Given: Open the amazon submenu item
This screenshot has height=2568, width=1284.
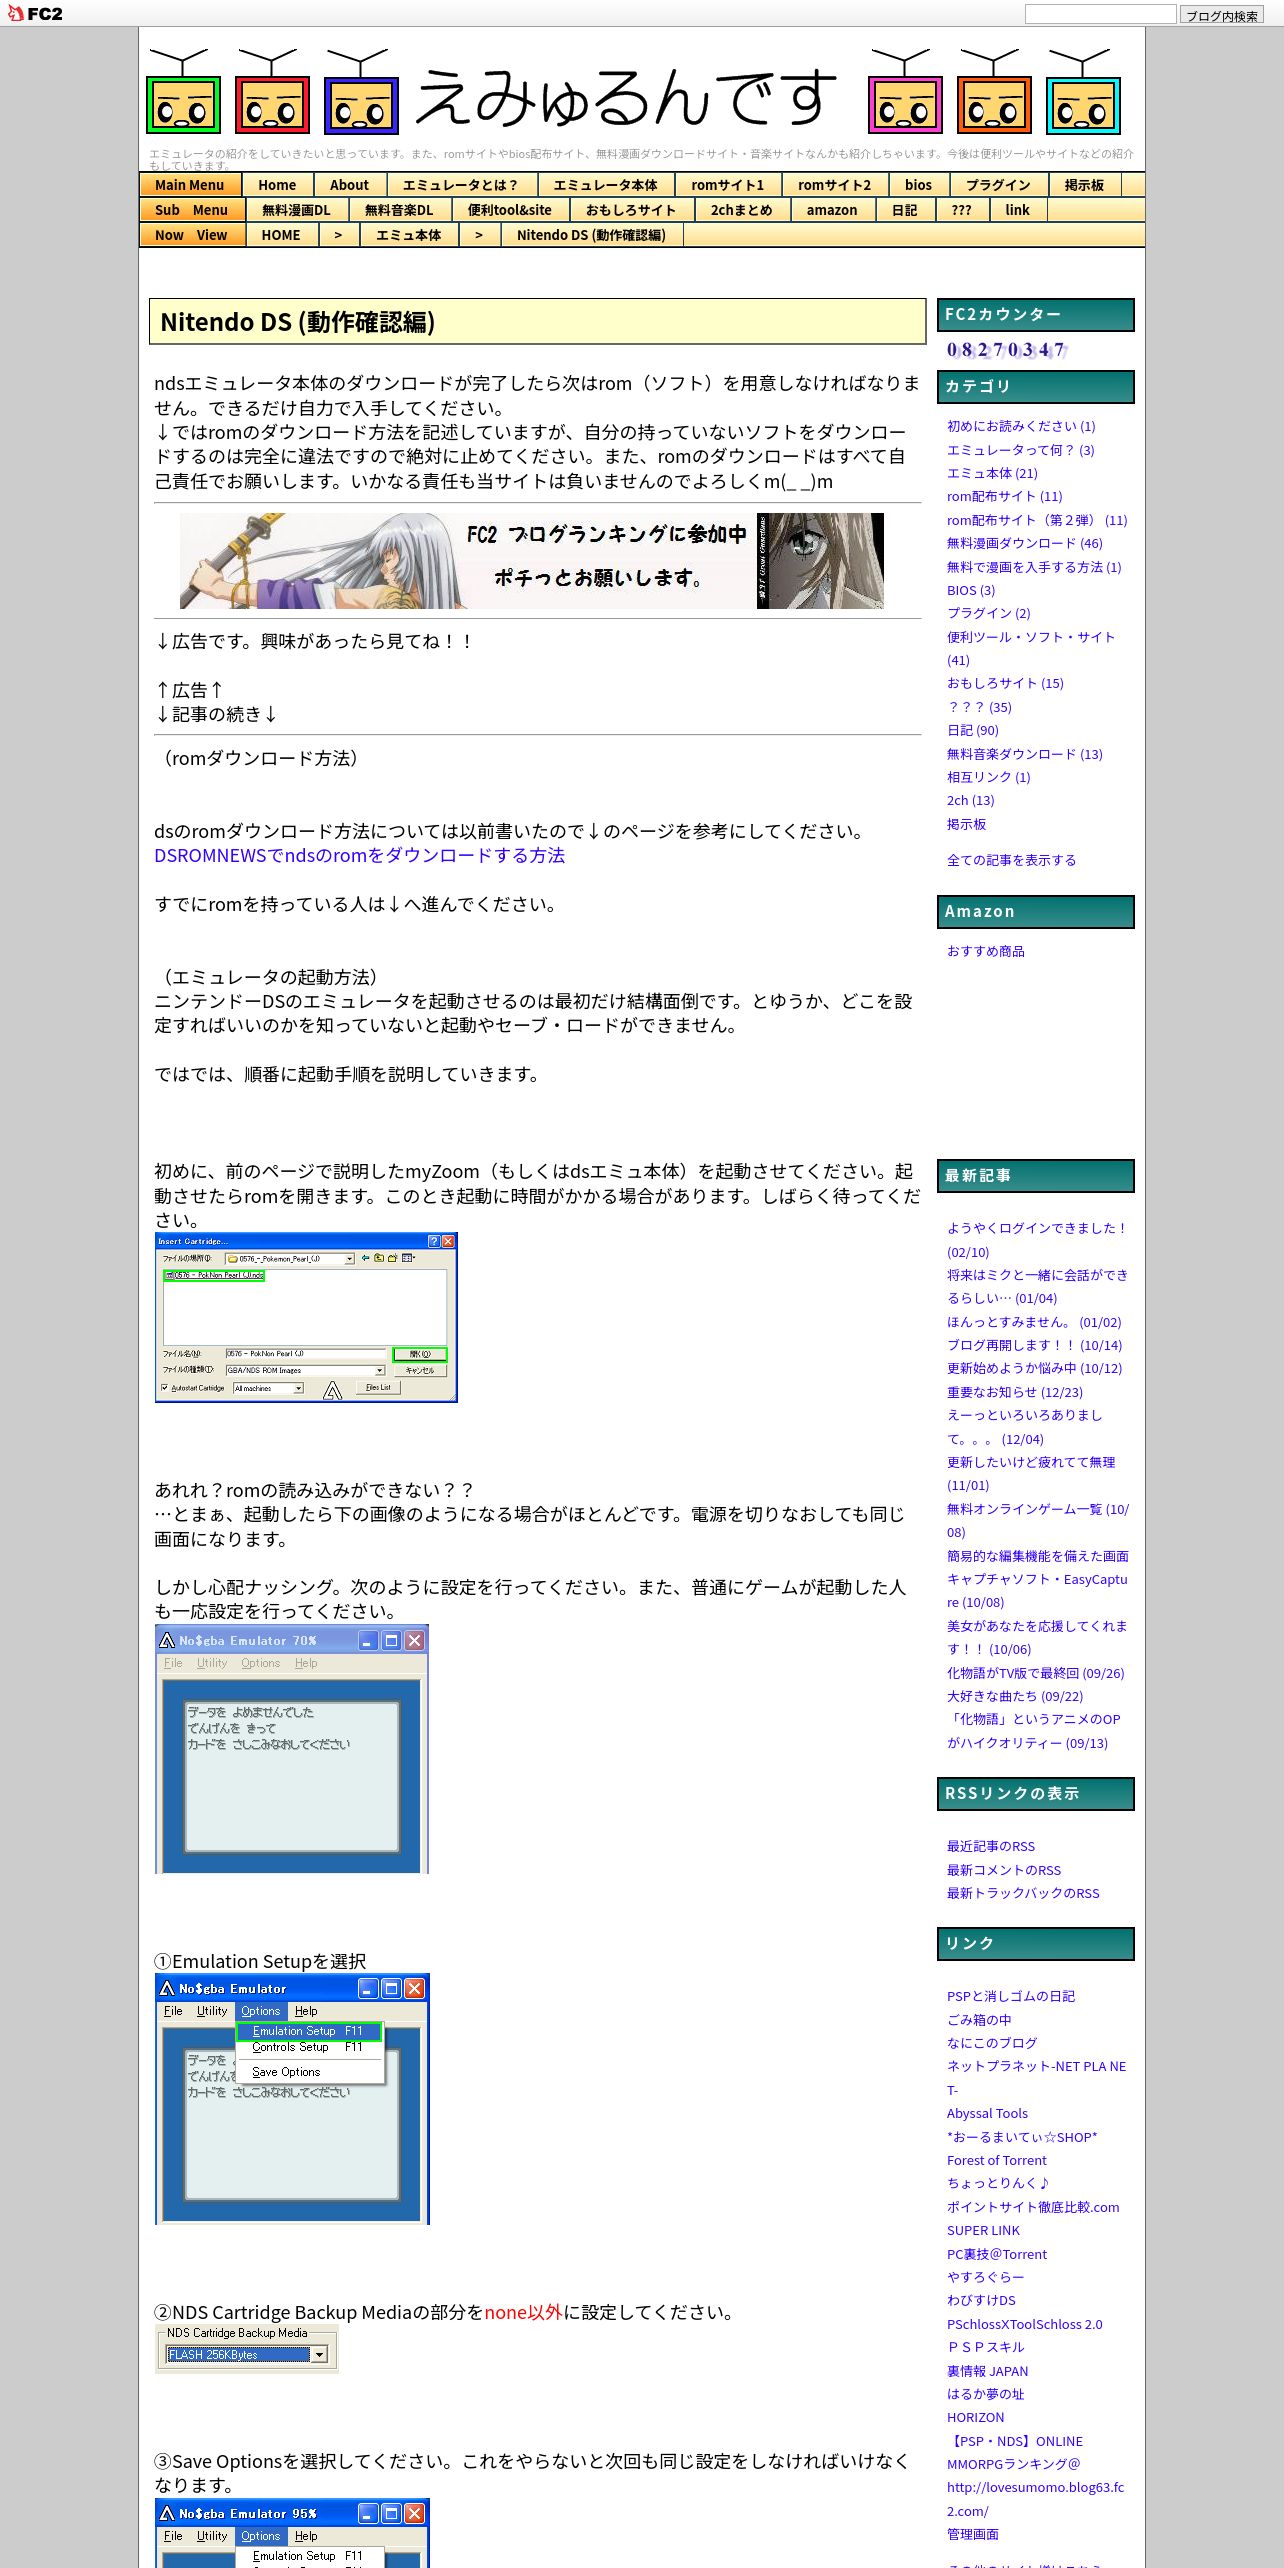Looking at the screenshot, I should point(832,210).
